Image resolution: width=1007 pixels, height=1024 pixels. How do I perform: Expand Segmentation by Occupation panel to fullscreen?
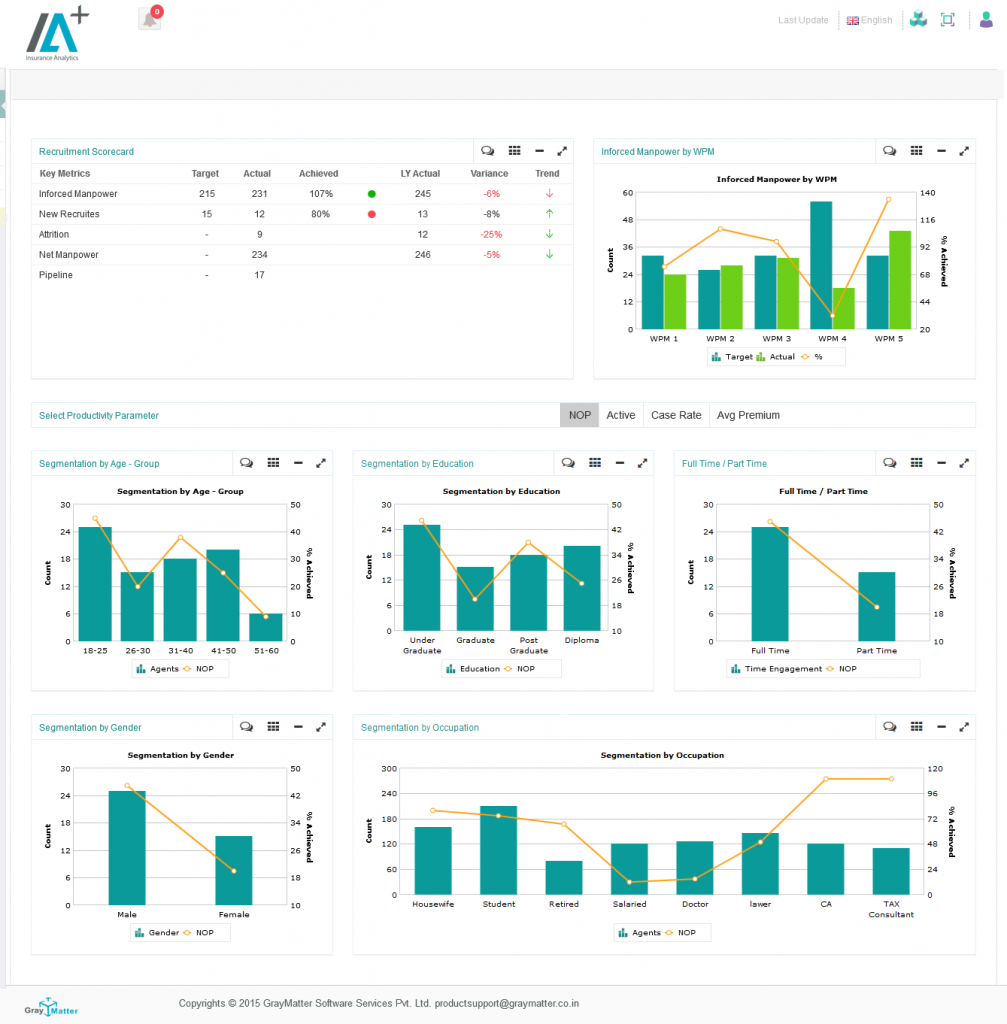(x=964, y=727)
